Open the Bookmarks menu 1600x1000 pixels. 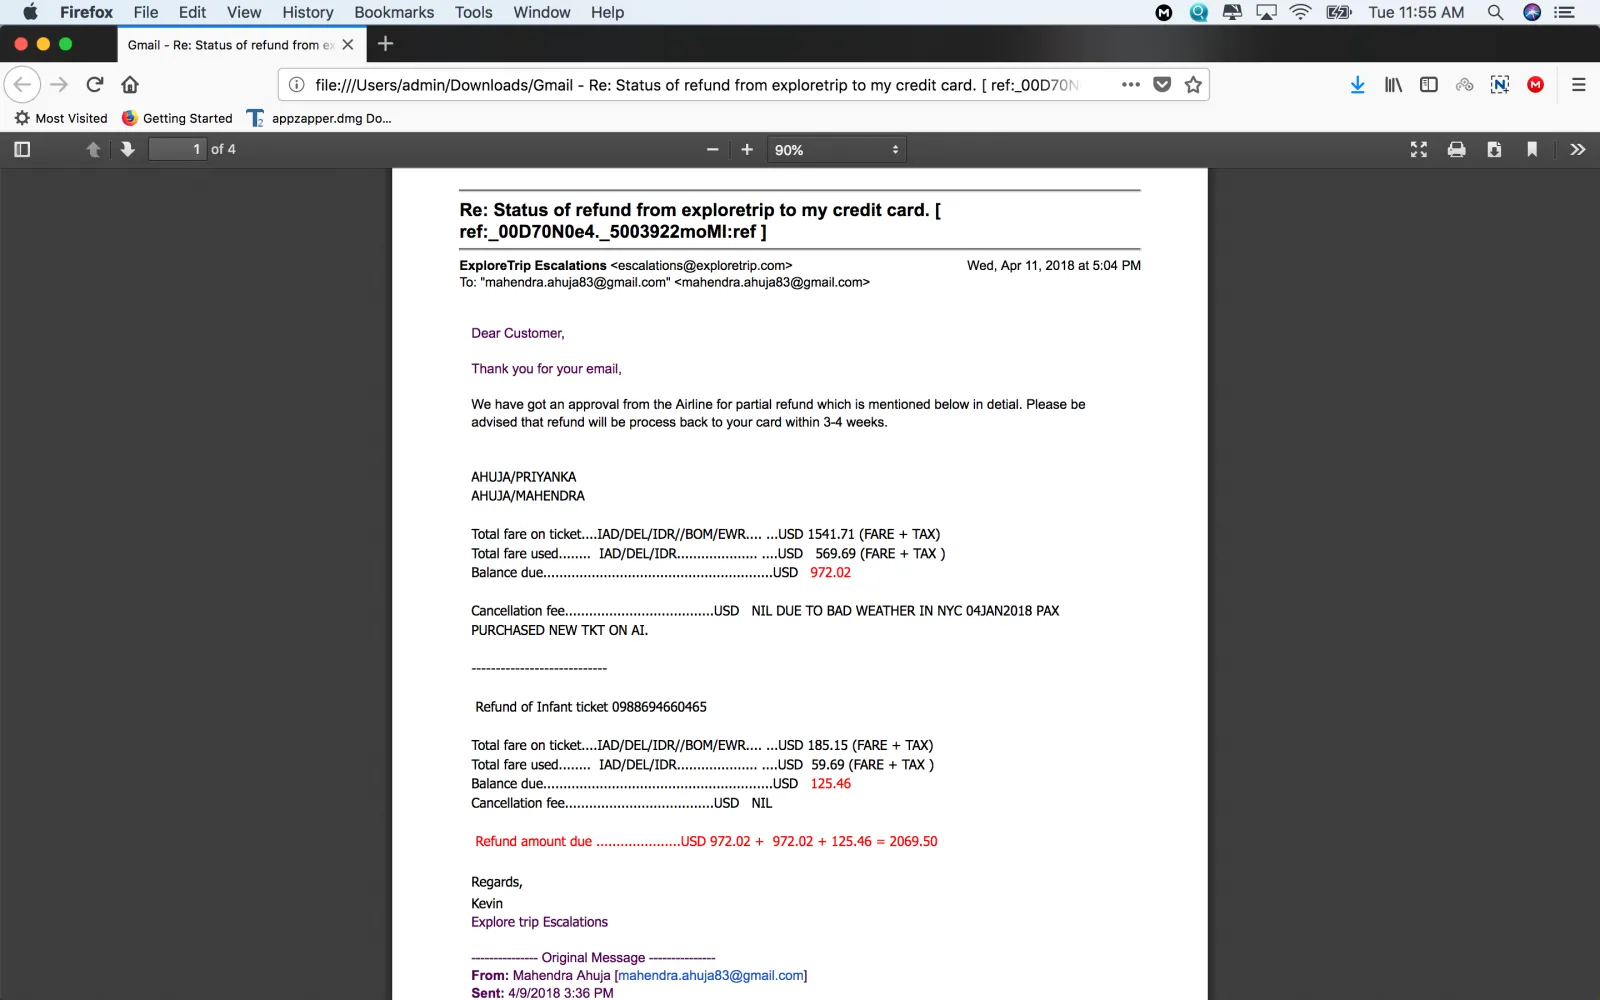tap(394, 12)
